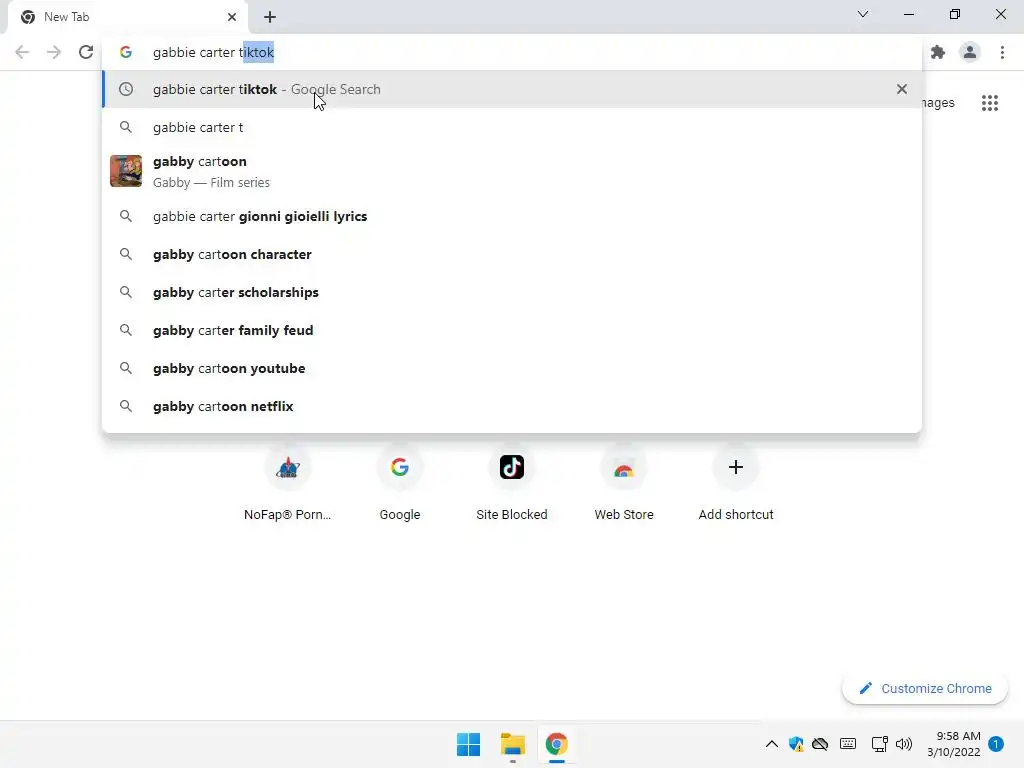Click the Add shortcut plus tile
1024x768 pixels.
pos(736,483)
